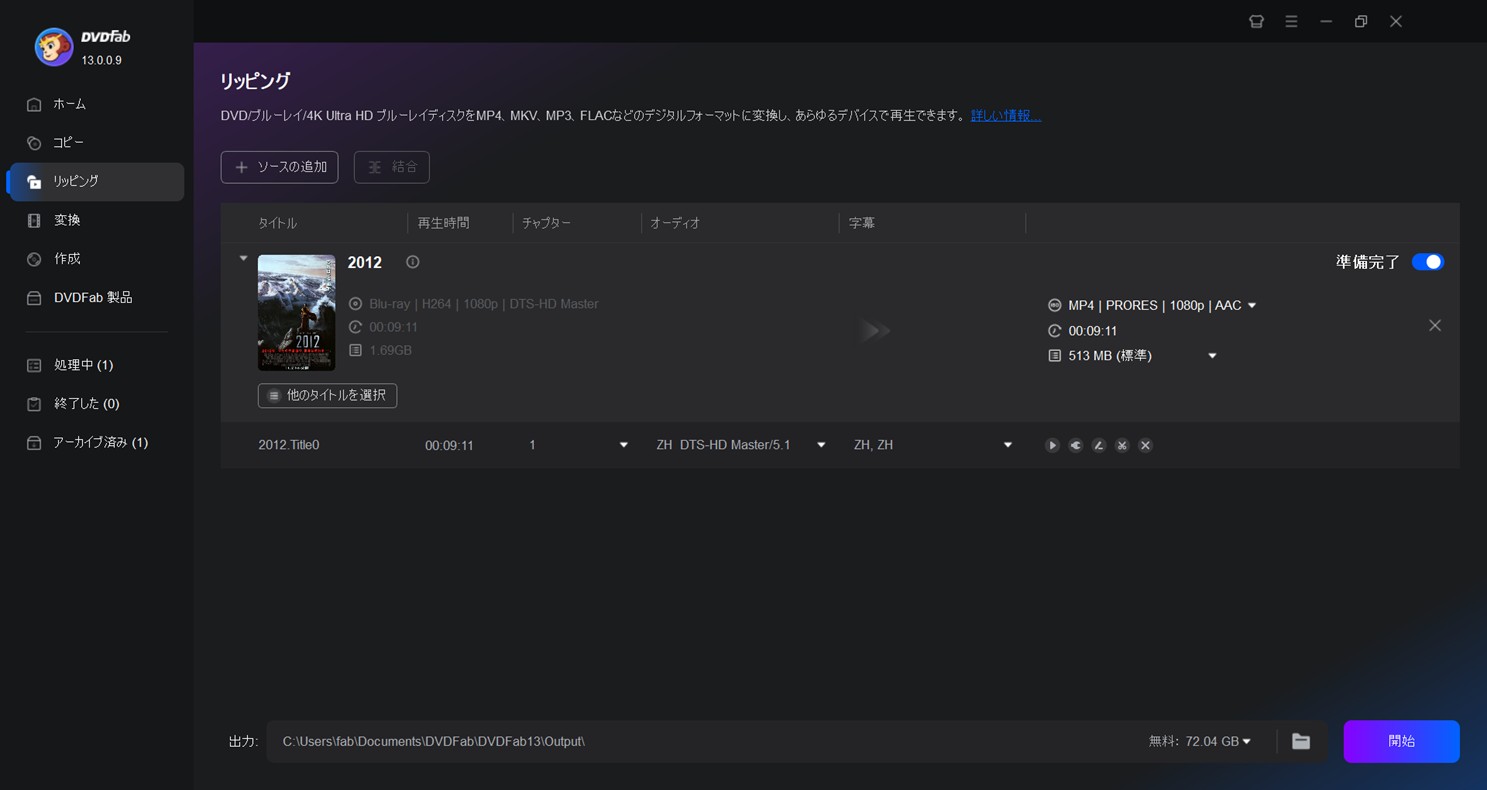1487x790 pixels.
Task: Start ripping with the 開始 button
Action: (x=1401, y=741)
